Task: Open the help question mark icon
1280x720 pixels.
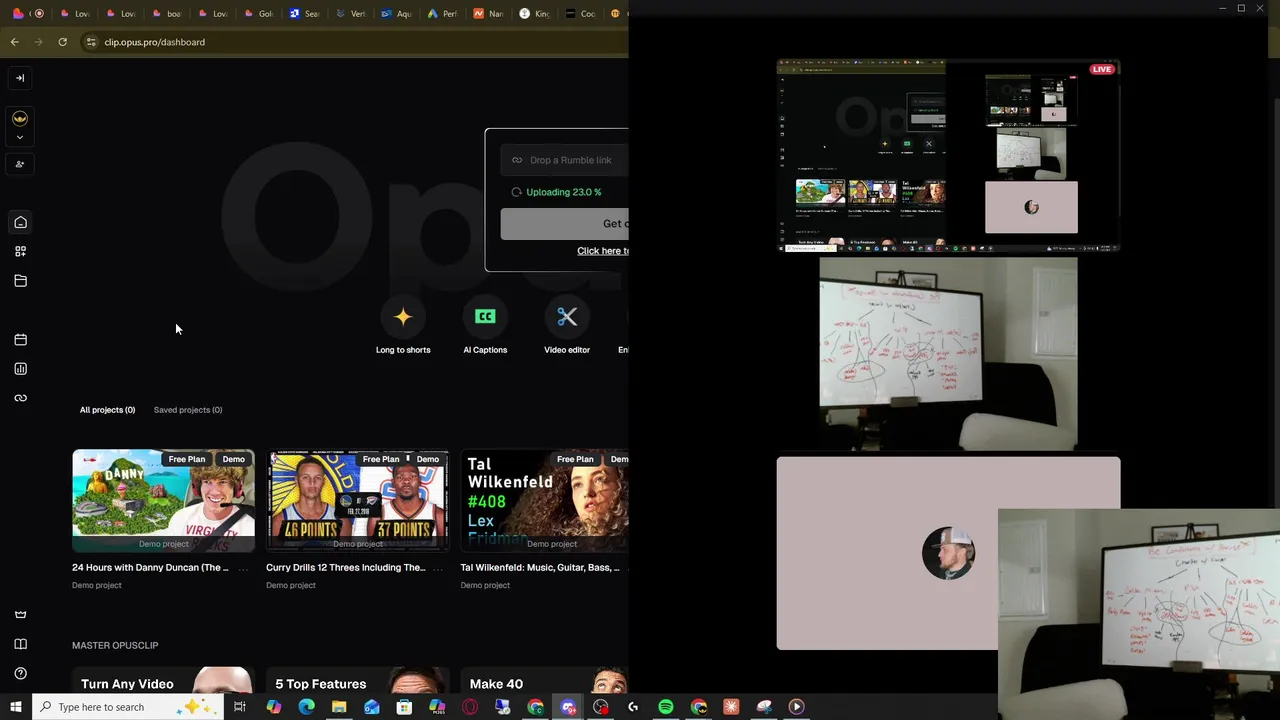Action: (x=20, y=673)
